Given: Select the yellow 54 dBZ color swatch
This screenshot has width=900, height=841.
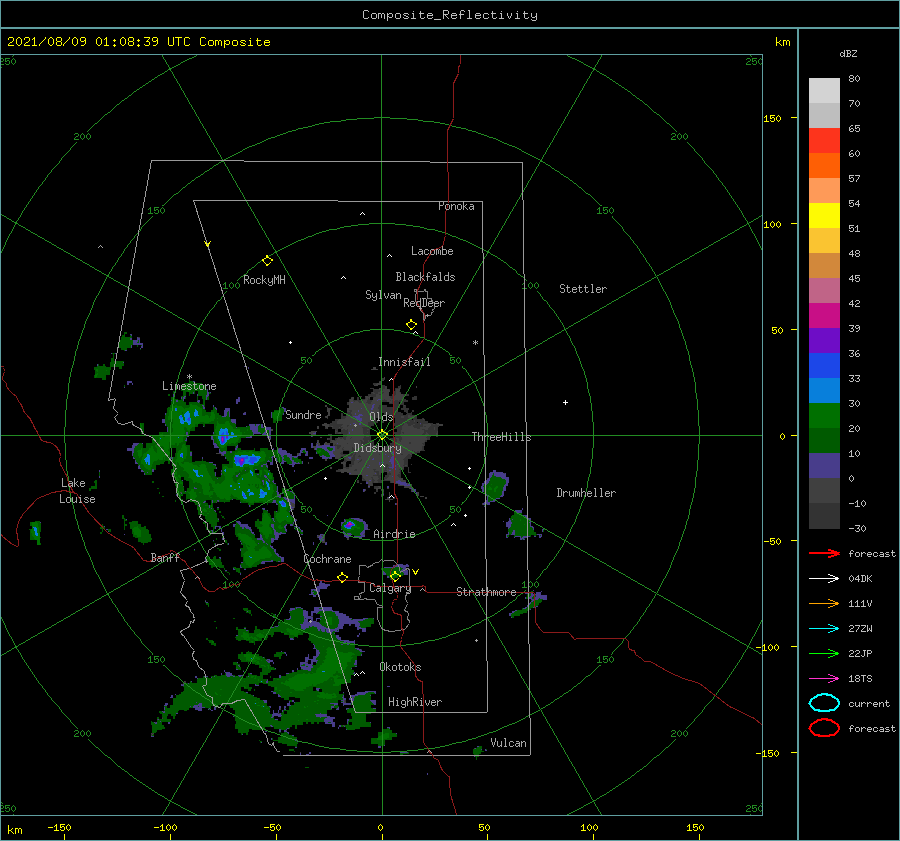Looking at the screenshot, I should (x=824, y=215).
